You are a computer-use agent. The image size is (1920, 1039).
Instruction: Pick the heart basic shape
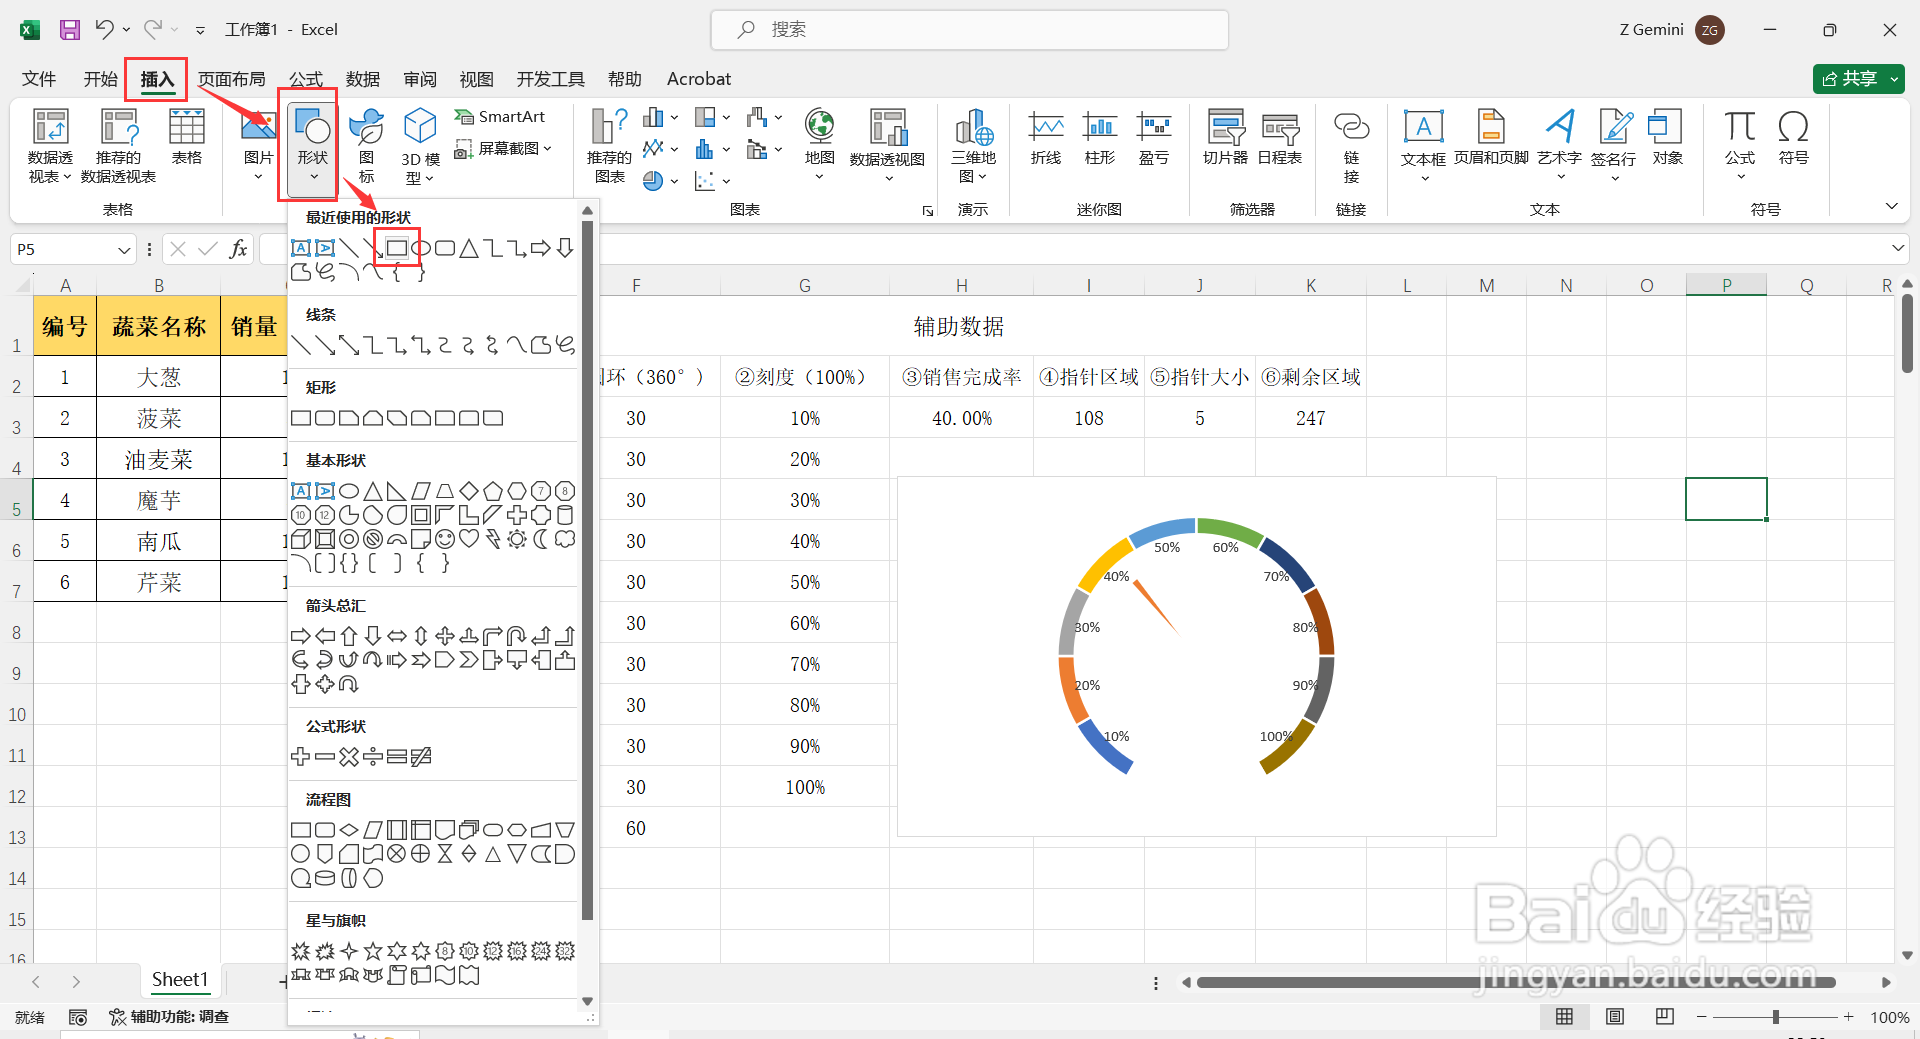pos(469,539)
